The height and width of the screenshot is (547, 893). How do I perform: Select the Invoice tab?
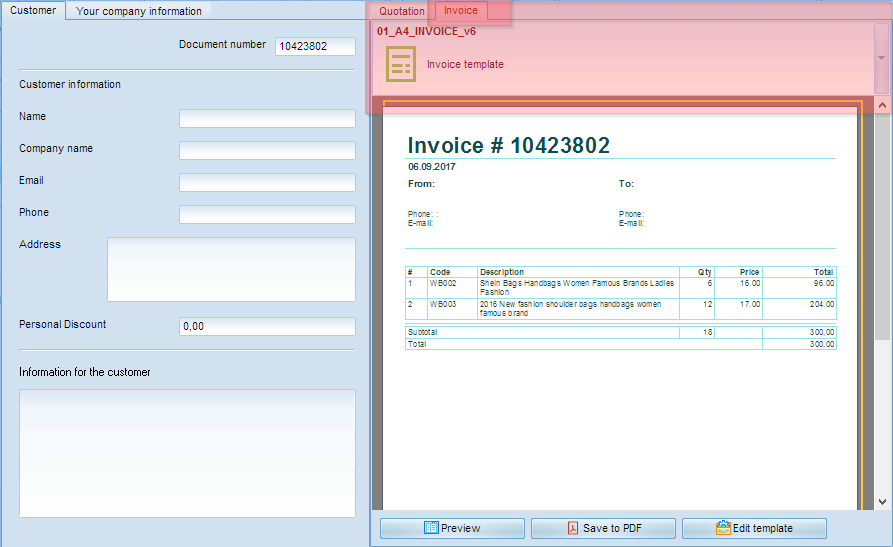click(461, 10)
